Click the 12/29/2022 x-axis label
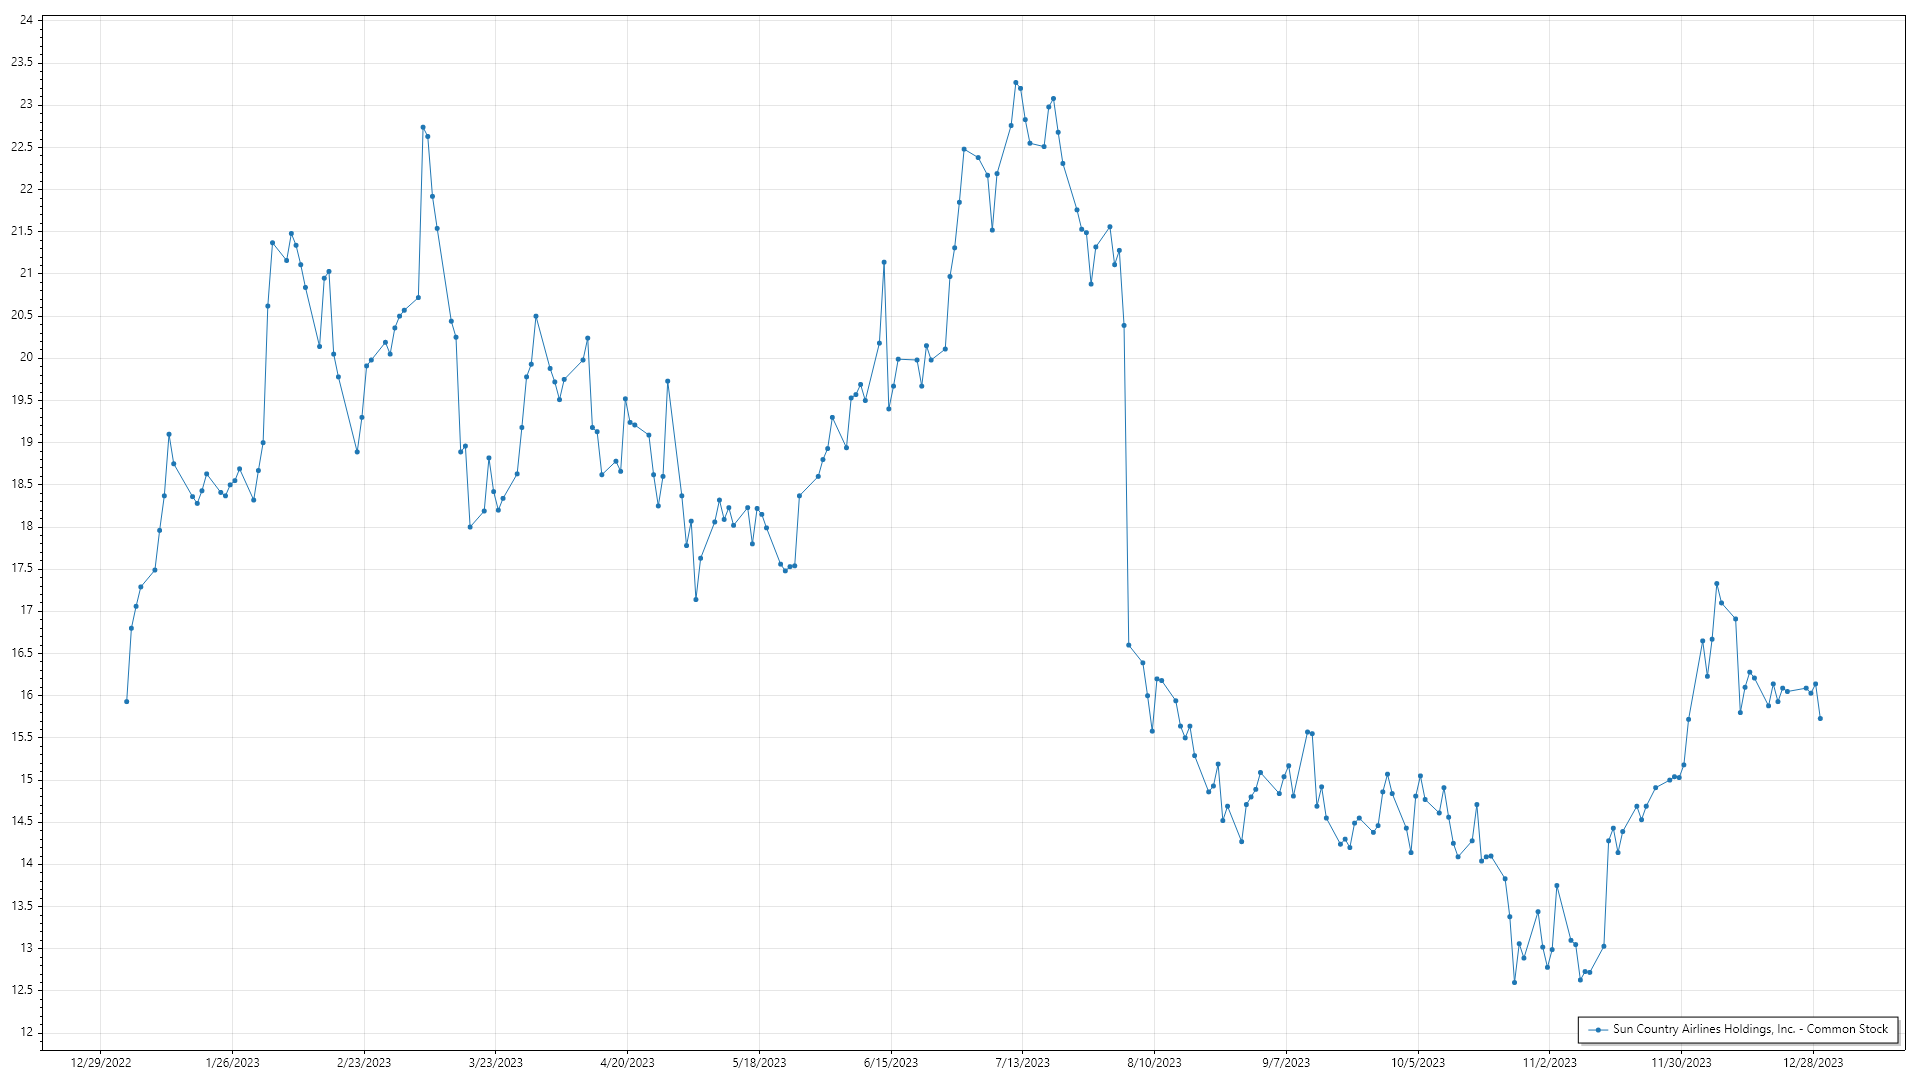This screenshot has height=1080, width=1920. (101, 1062)
